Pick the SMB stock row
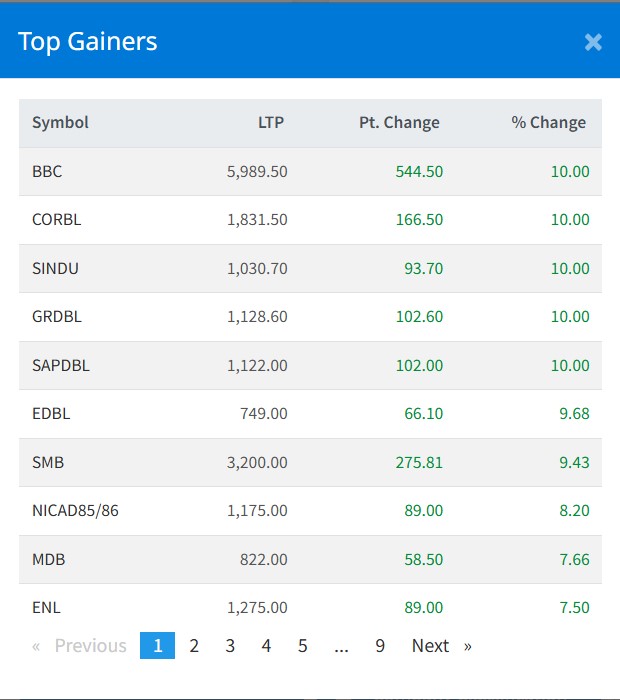620x700 pixels. click(x=48, y=462)
